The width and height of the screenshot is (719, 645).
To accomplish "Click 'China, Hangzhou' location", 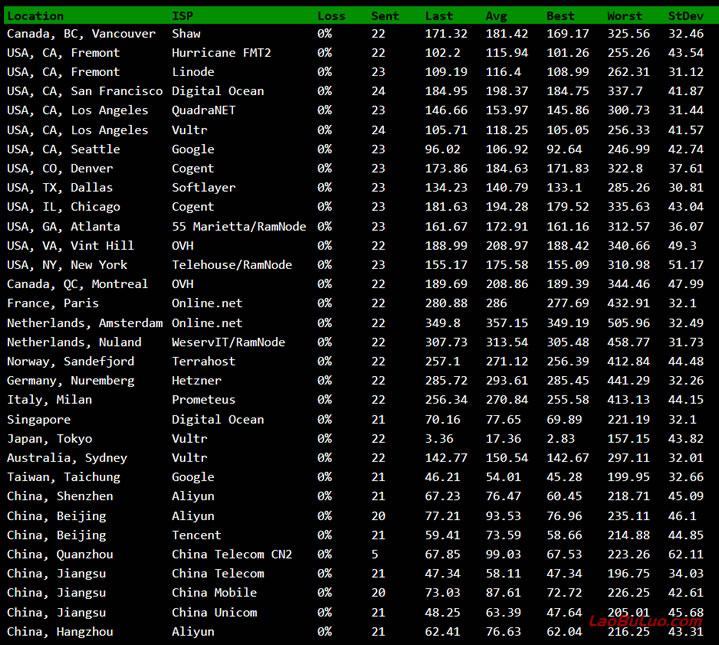I will click(60, 632).
